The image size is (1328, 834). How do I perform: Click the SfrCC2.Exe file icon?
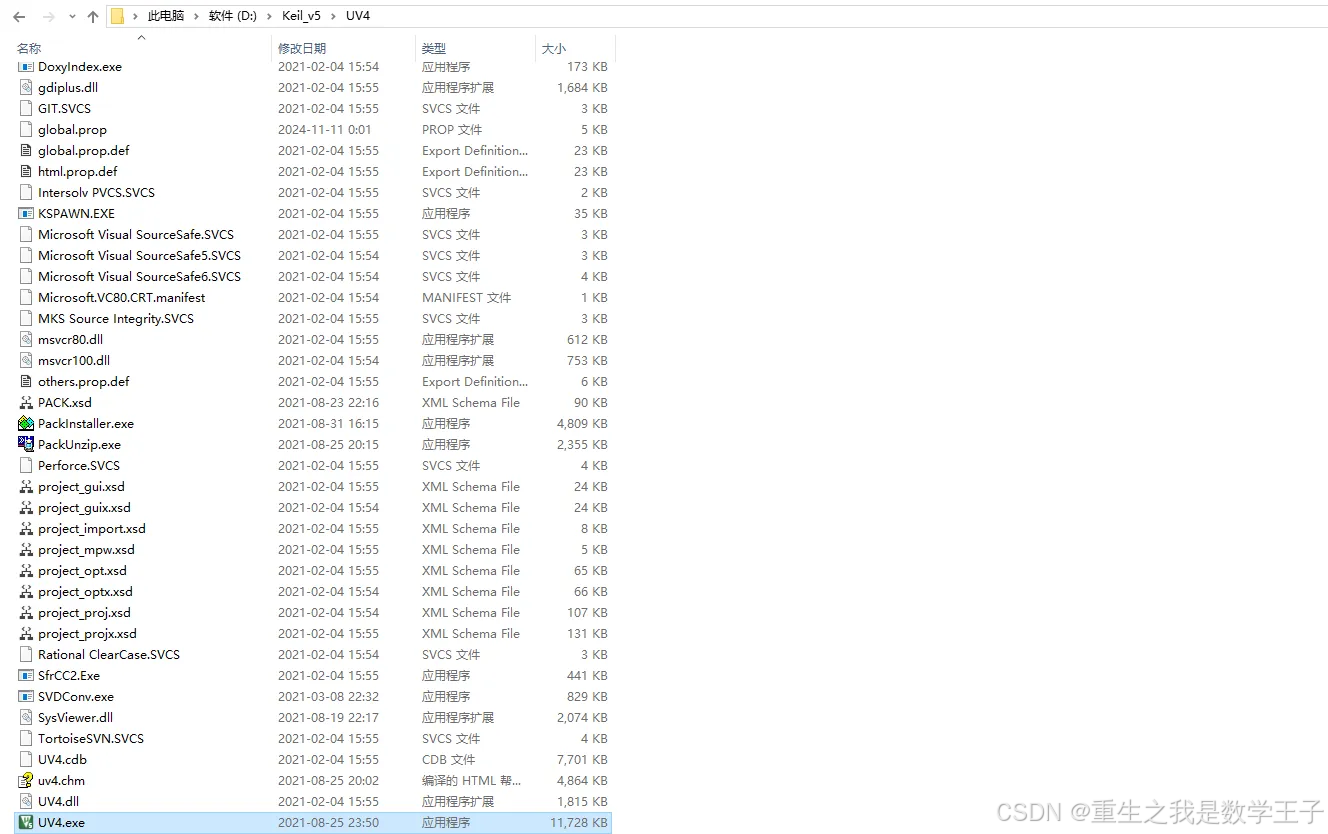tap(26, 675)
